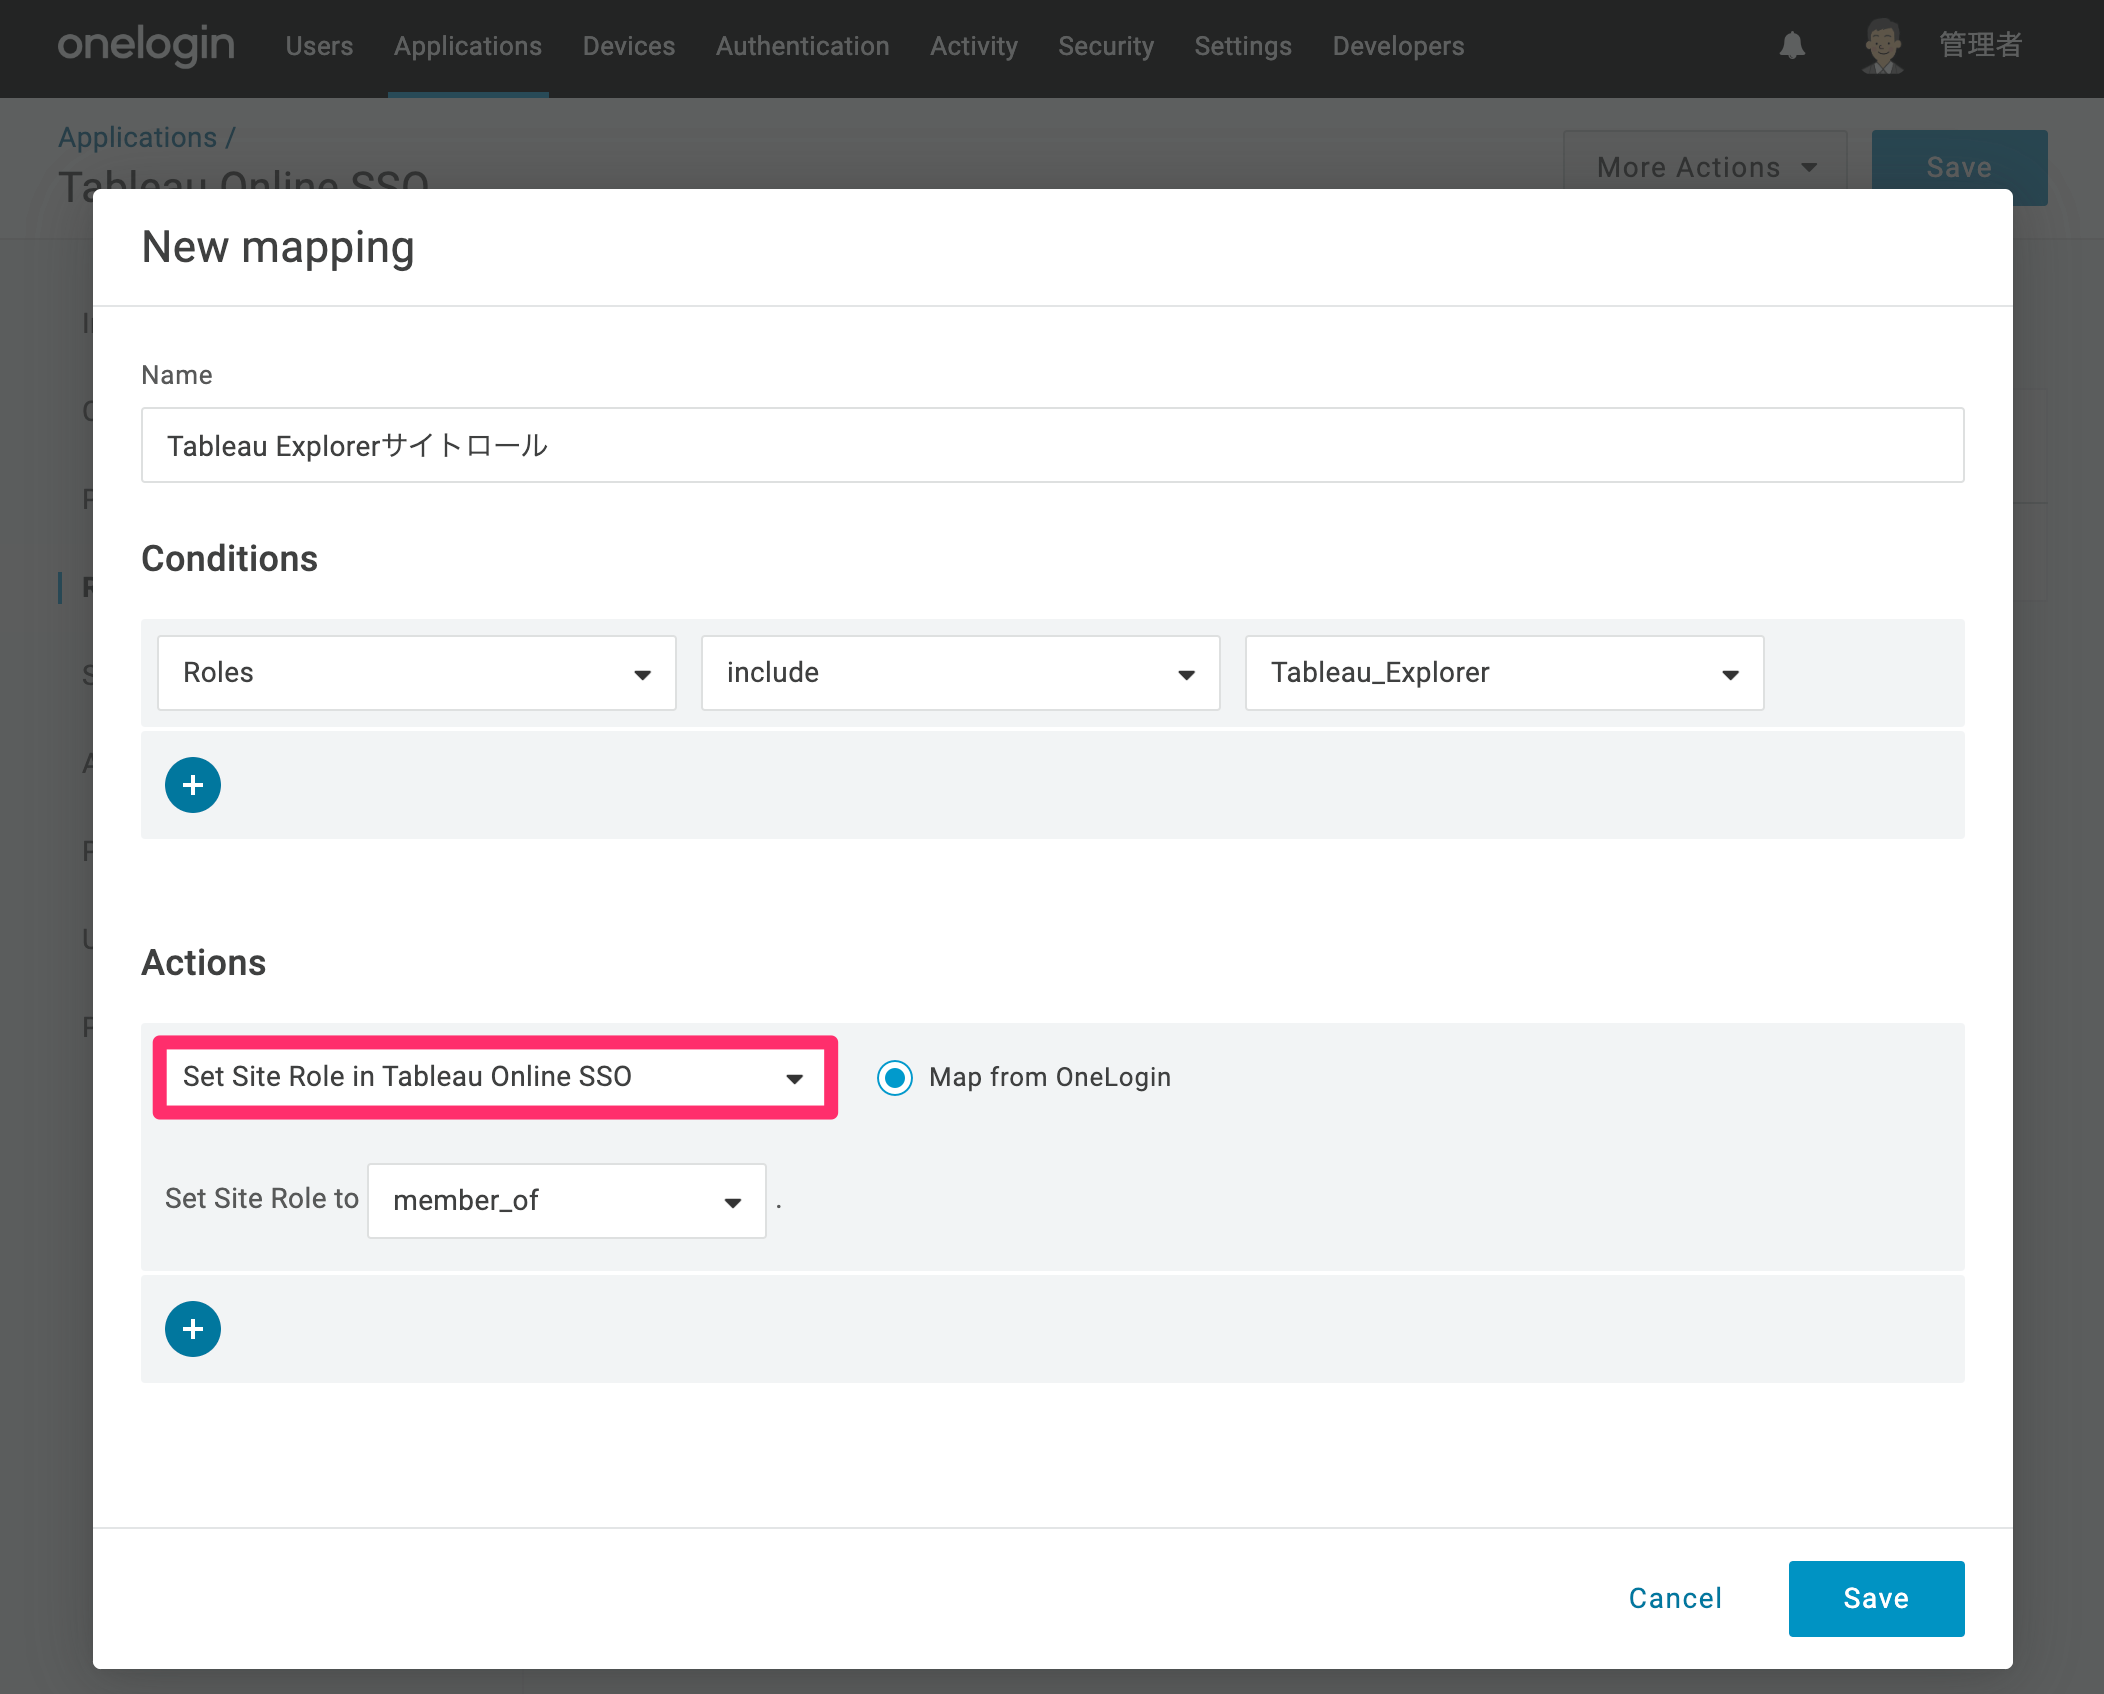Click the onelogin logo
The width and height of the screenshot is (2104, 1694).
point(146,46)
